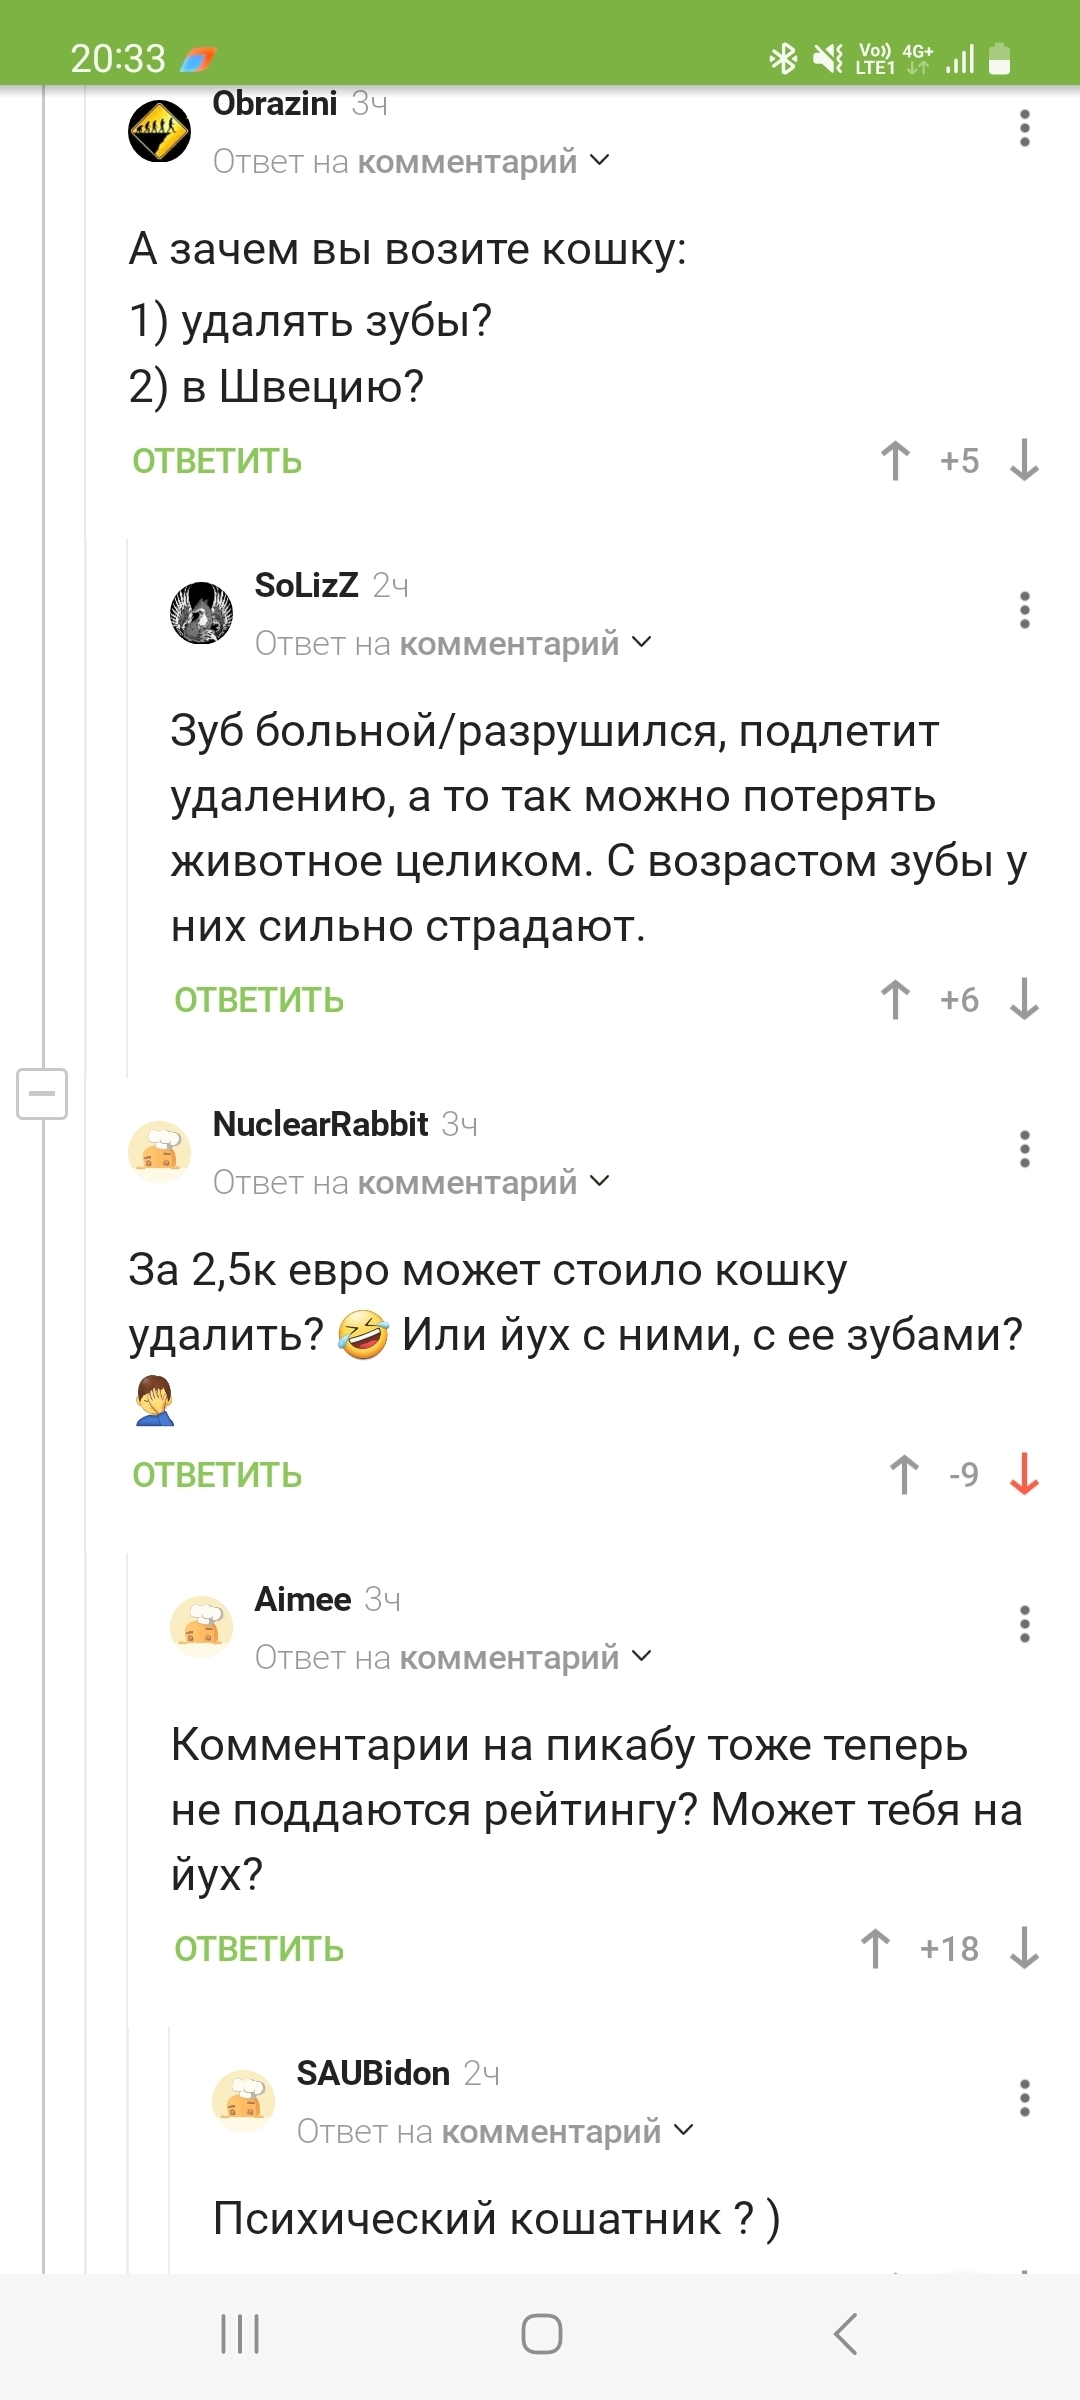Reply to Obrazini's comment
Viewport: 1080px width, 2400px height.
tap(217, 461)
